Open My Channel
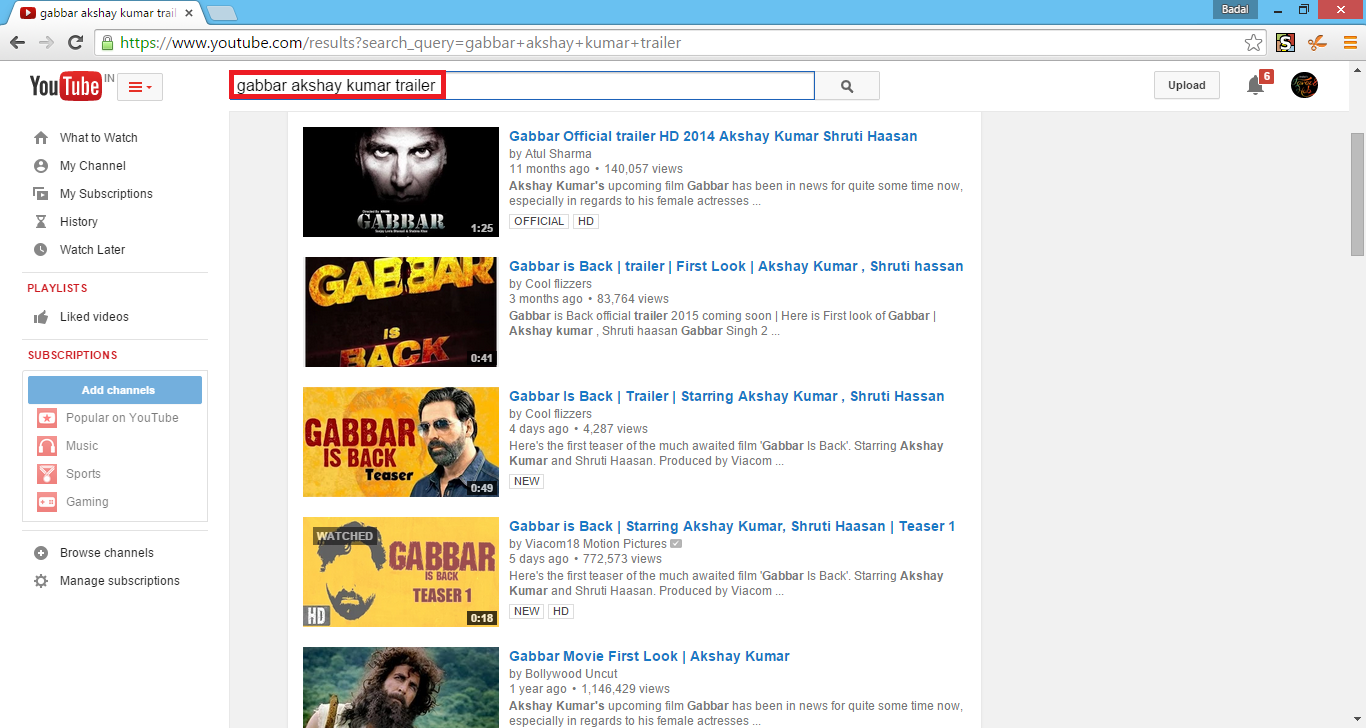Viewport: 1366px width, 728px height. (93, 166)
